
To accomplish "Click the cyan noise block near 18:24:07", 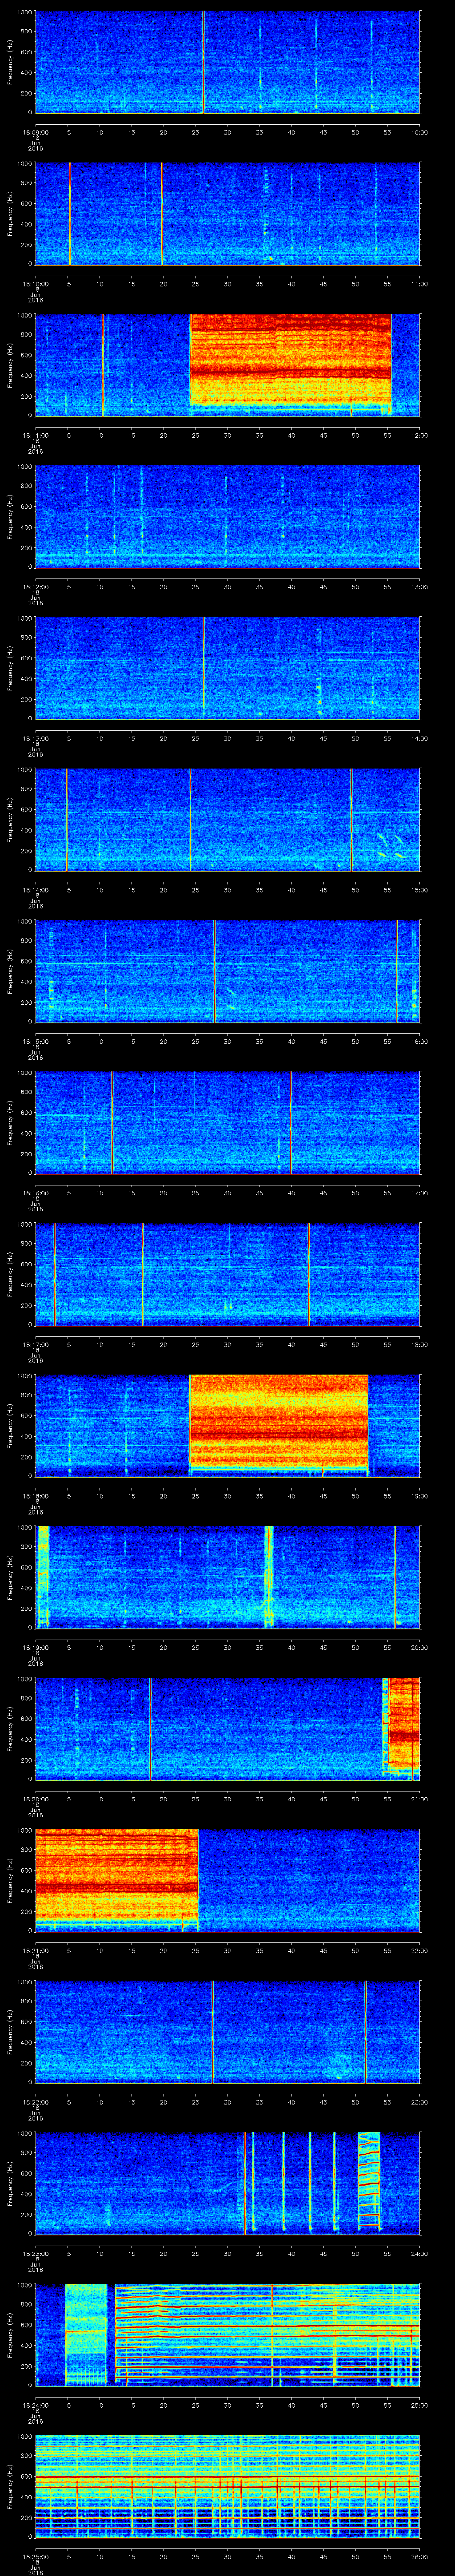I will (86, 2334).
